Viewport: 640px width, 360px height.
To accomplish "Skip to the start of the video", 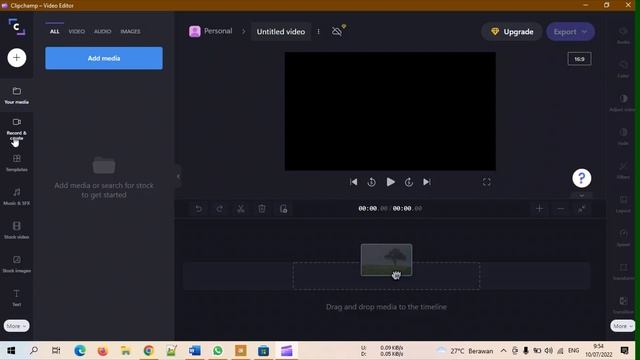I will 353,182.
